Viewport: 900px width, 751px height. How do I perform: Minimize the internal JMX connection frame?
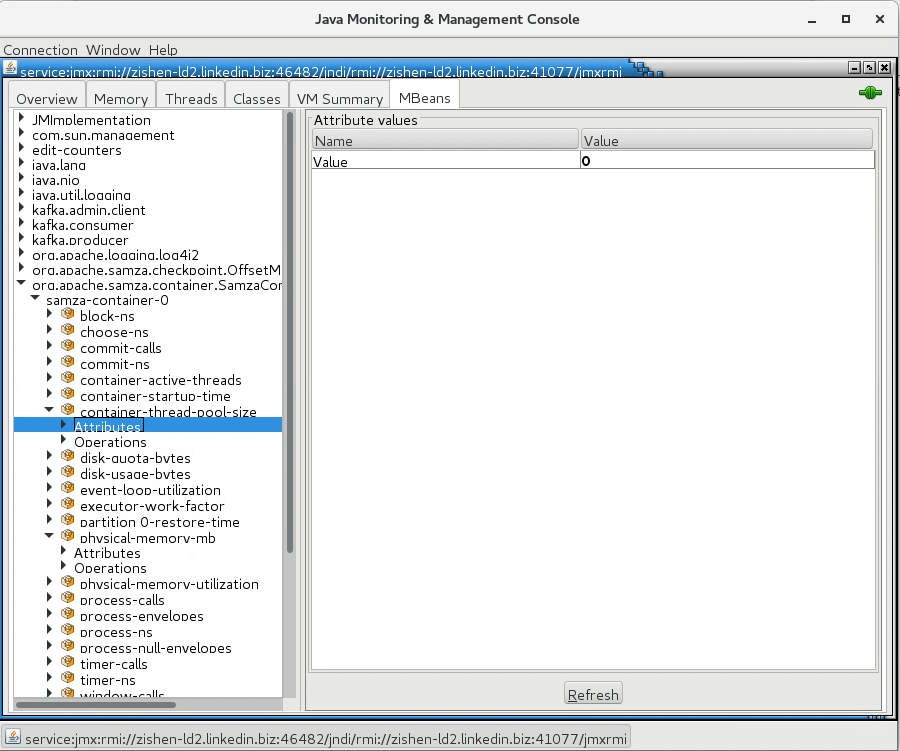(854, 68)
